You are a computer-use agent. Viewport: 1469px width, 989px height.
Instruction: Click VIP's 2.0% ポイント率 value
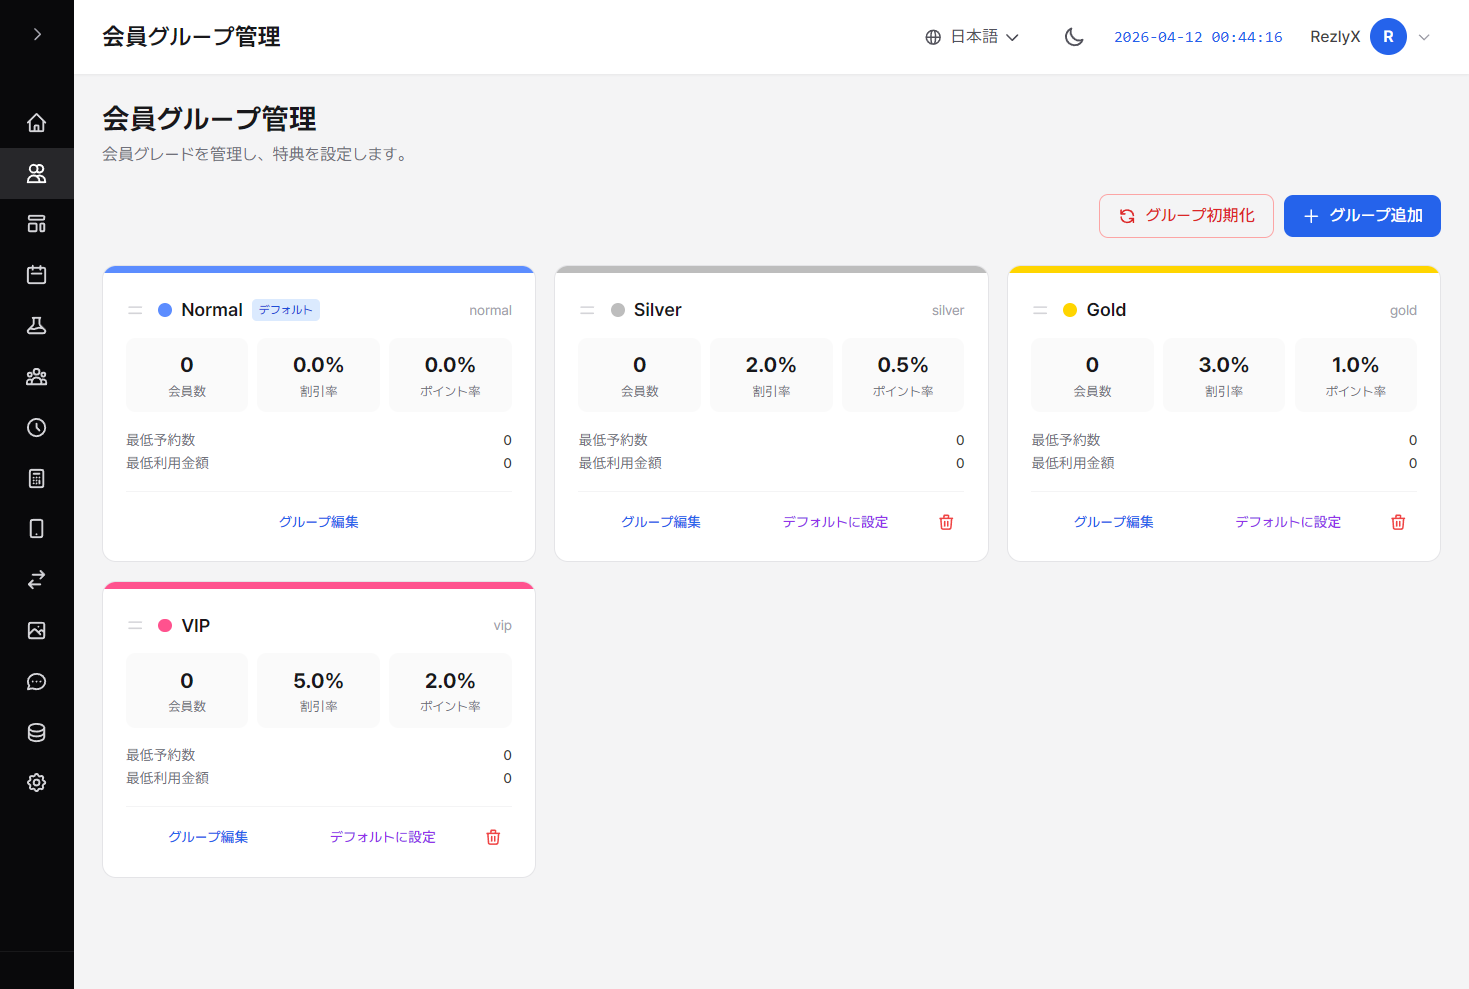(x=450, y=681)
